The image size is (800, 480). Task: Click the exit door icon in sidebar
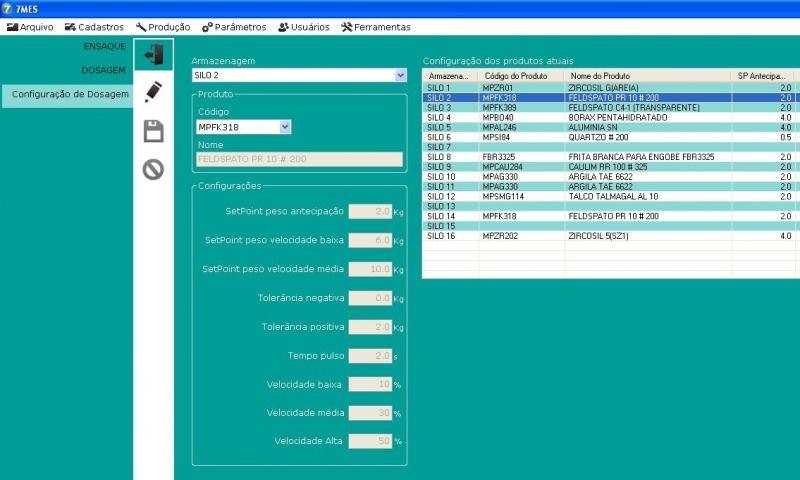[153, 54]
